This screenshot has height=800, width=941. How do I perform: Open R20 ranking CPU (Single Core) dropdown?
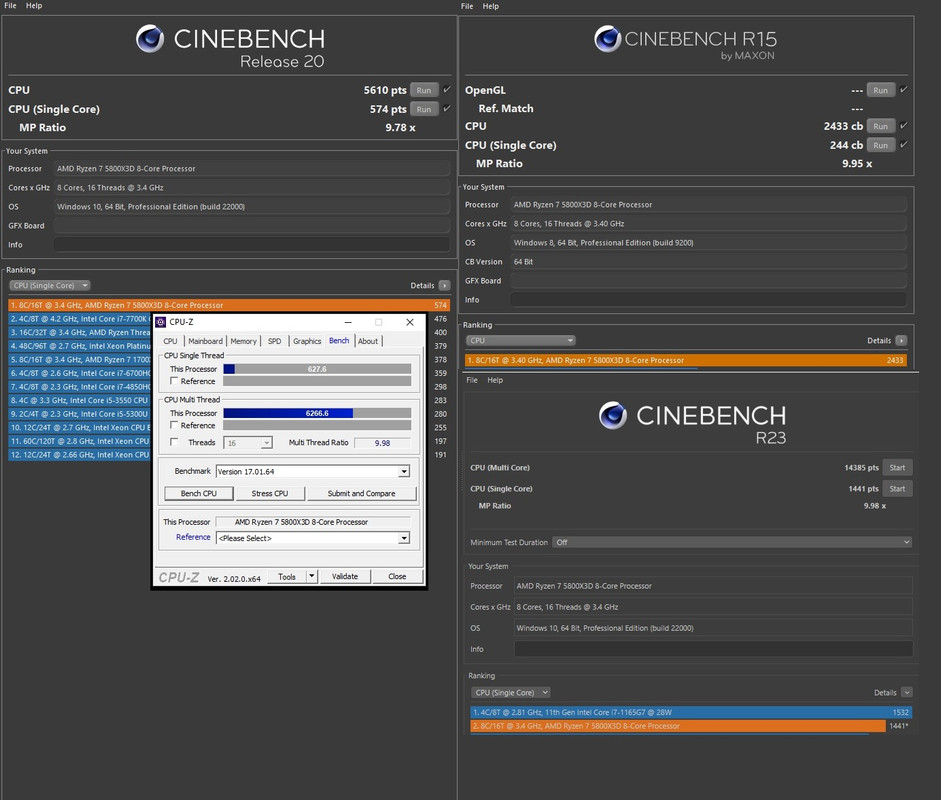50,286
